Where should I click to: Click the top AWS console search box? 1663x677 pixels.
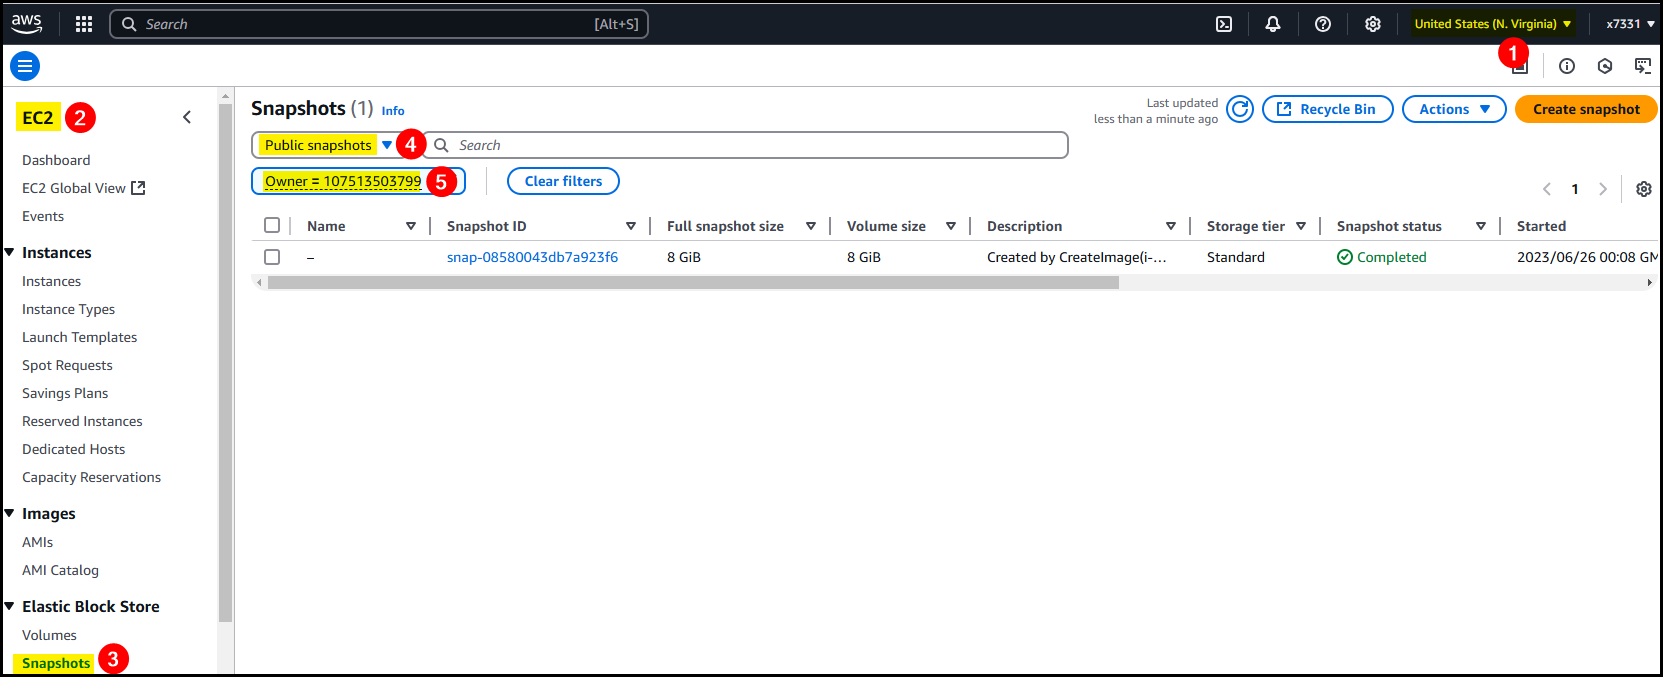click(379, 24)
